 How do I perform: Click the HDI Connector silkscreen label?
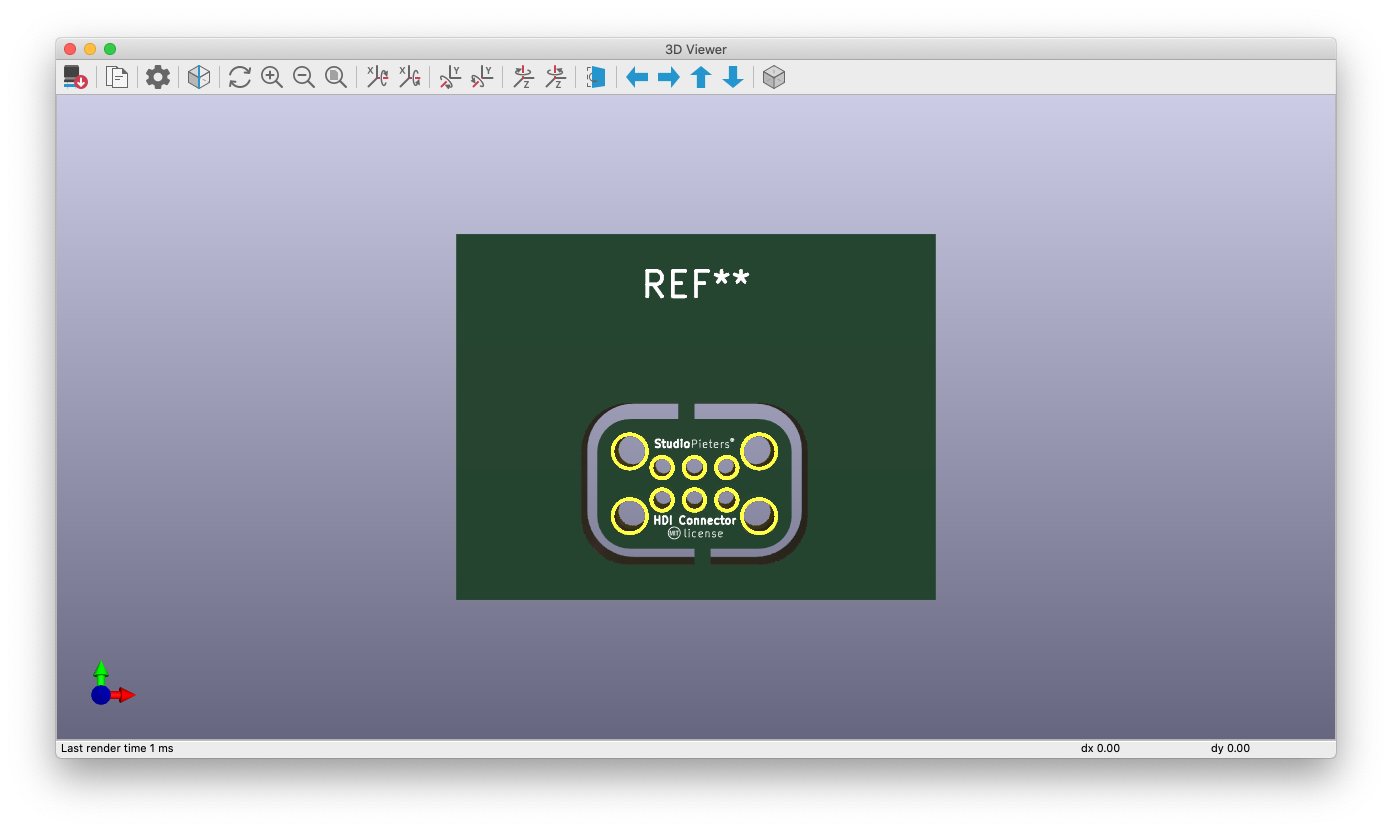pos(694,520)
